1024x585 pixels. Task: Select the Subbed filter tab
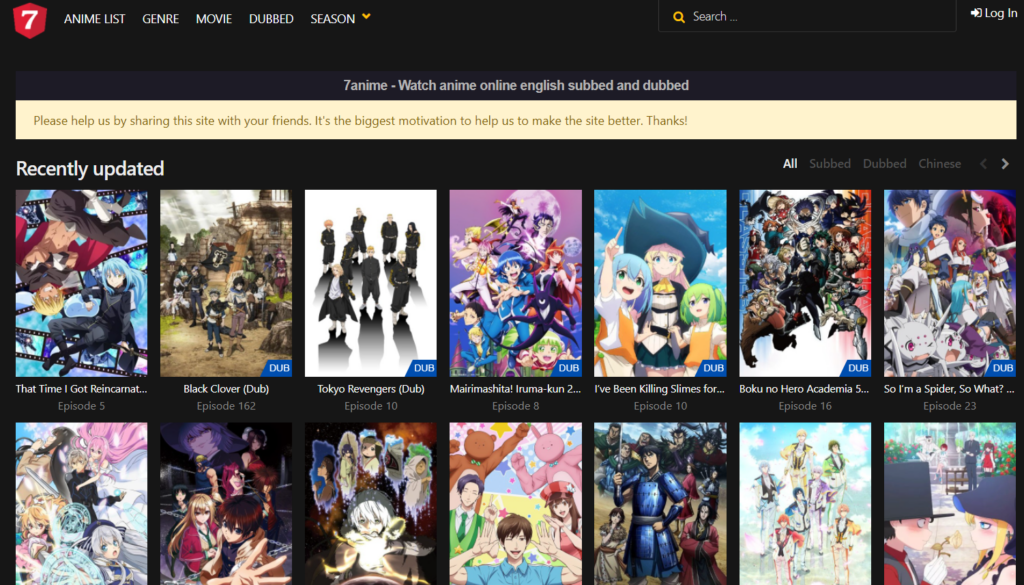[830, 164]
